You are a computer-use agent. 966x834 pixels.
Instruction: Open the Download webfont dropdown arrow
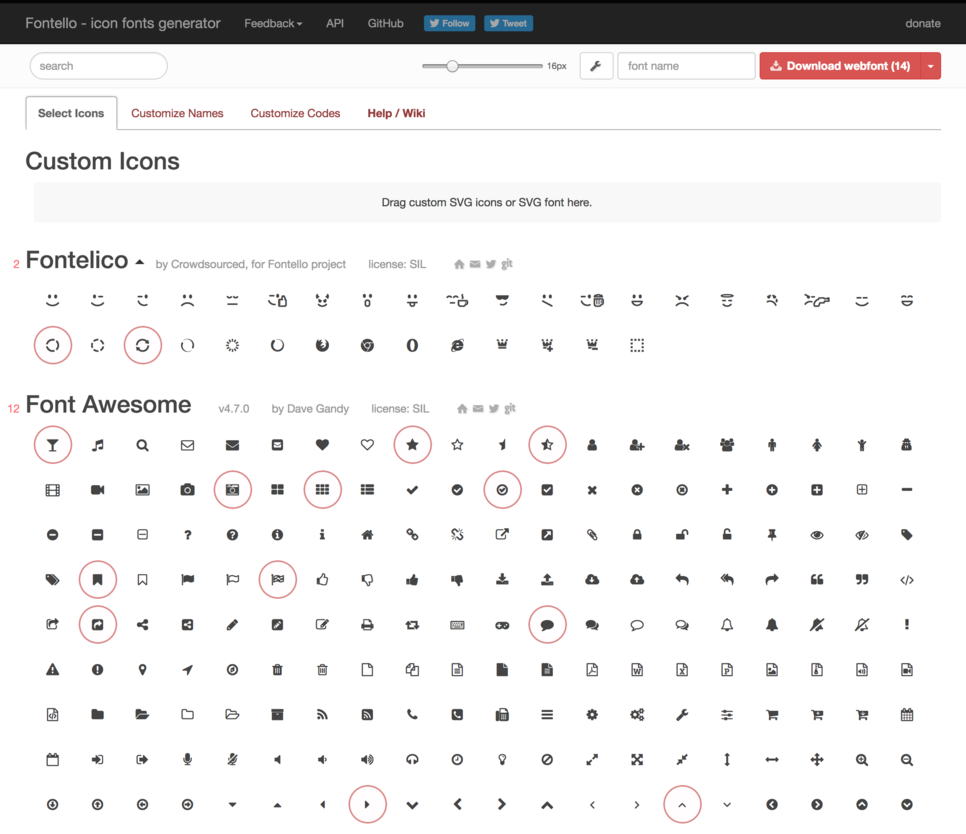[930, 66]
